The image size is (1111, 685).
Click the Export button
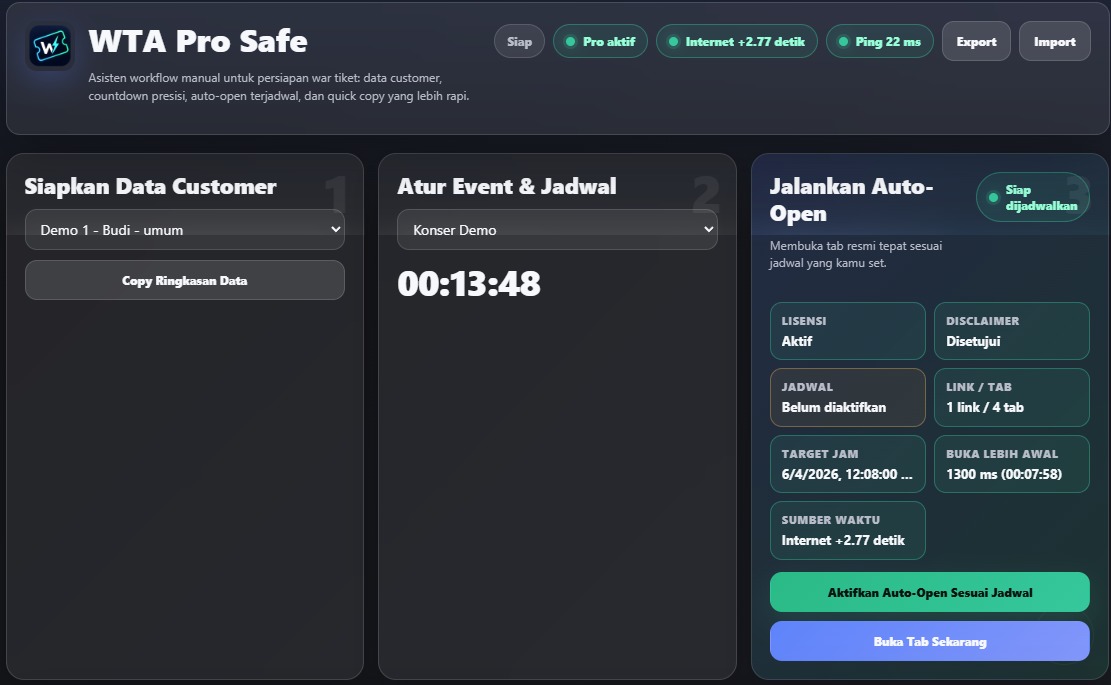[976, 42]
